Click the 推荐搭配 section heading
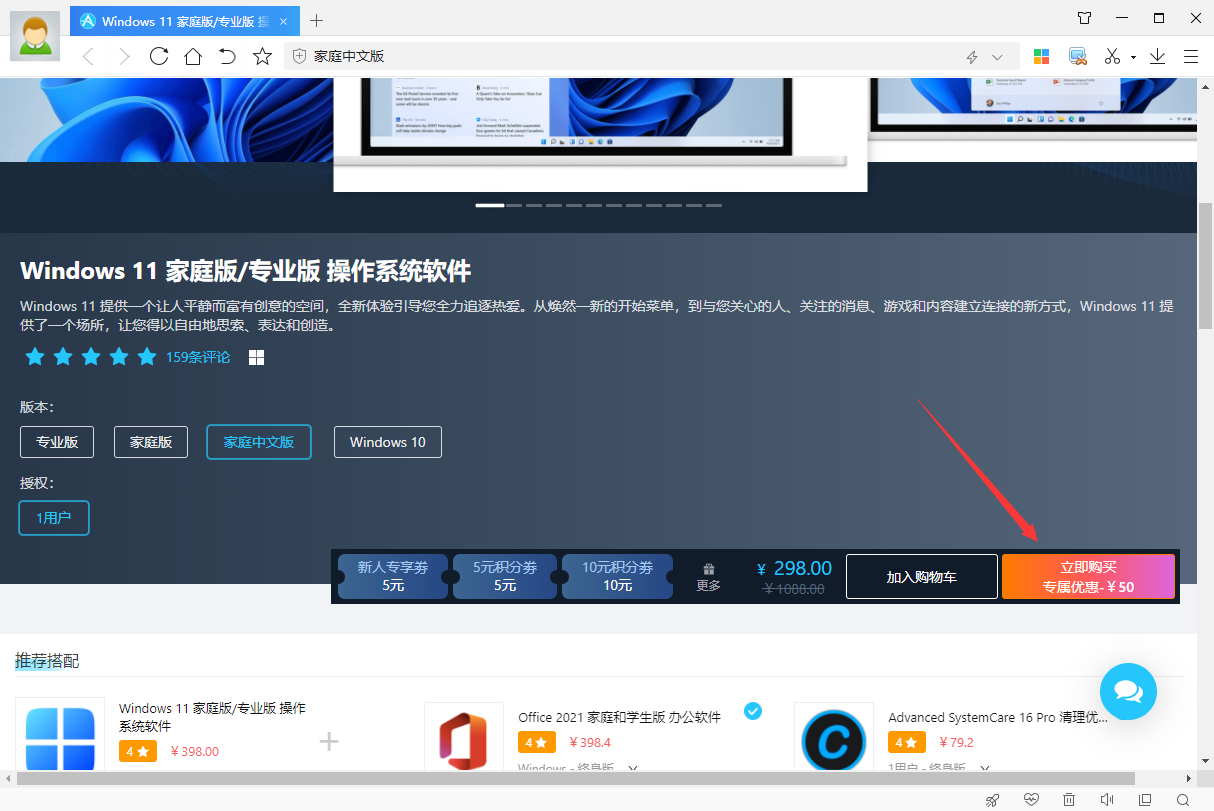 tap(47, 661)
